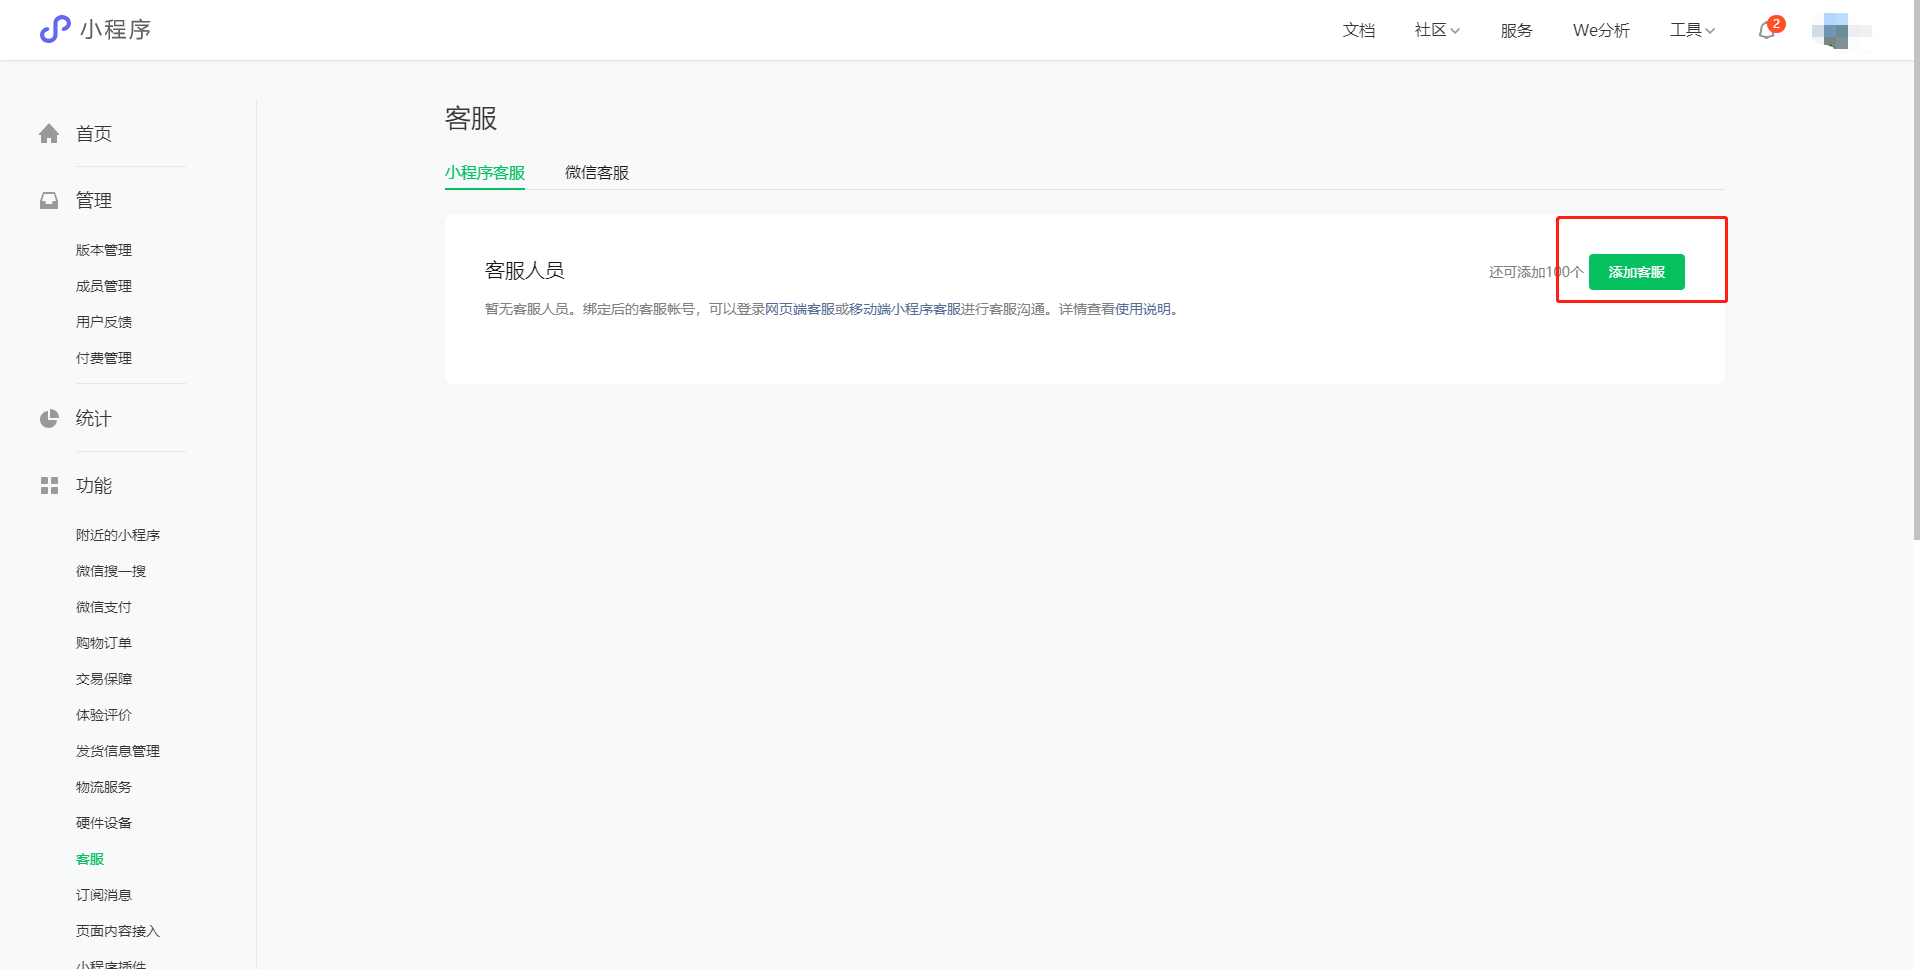Screen dimensions: 1920x969
Task: Open the notification bell icon
Action: pos(1767,30)
